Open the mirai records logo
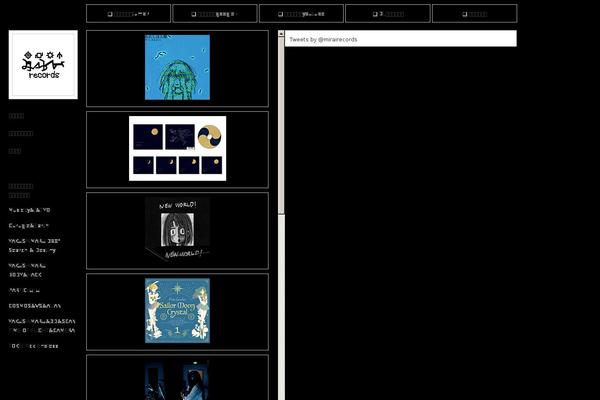This screenshot has height=400, width=600. click(43, 65)
